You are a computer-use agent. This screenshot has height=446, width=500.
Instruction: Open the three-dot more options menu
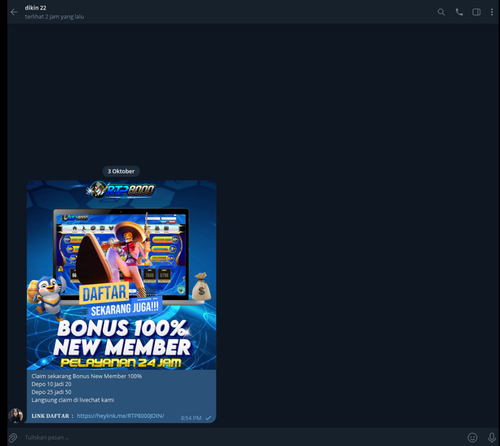[x=492, y=12]
